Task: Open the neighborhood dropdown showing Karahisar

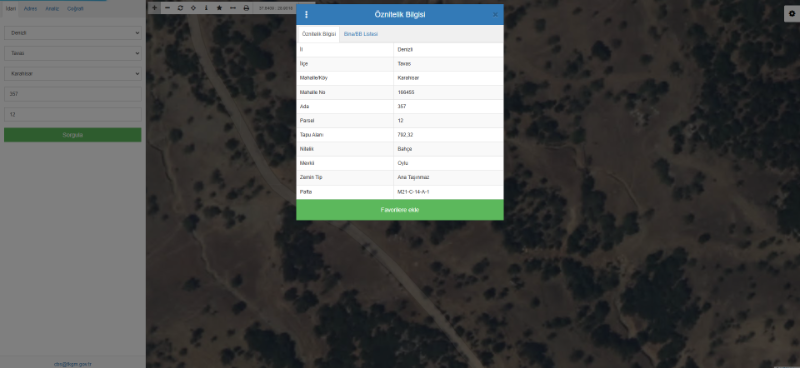Action: [72, 73]
